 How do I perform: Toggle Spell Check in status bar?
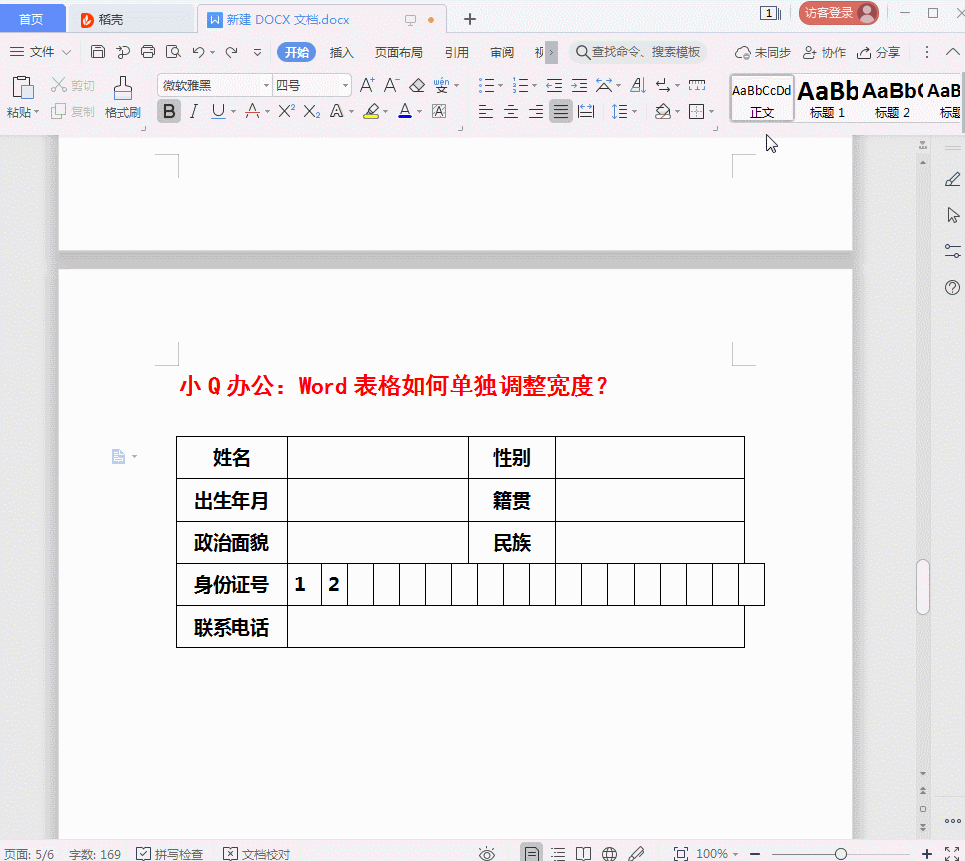pyautogui.click(x=169, y=854)
